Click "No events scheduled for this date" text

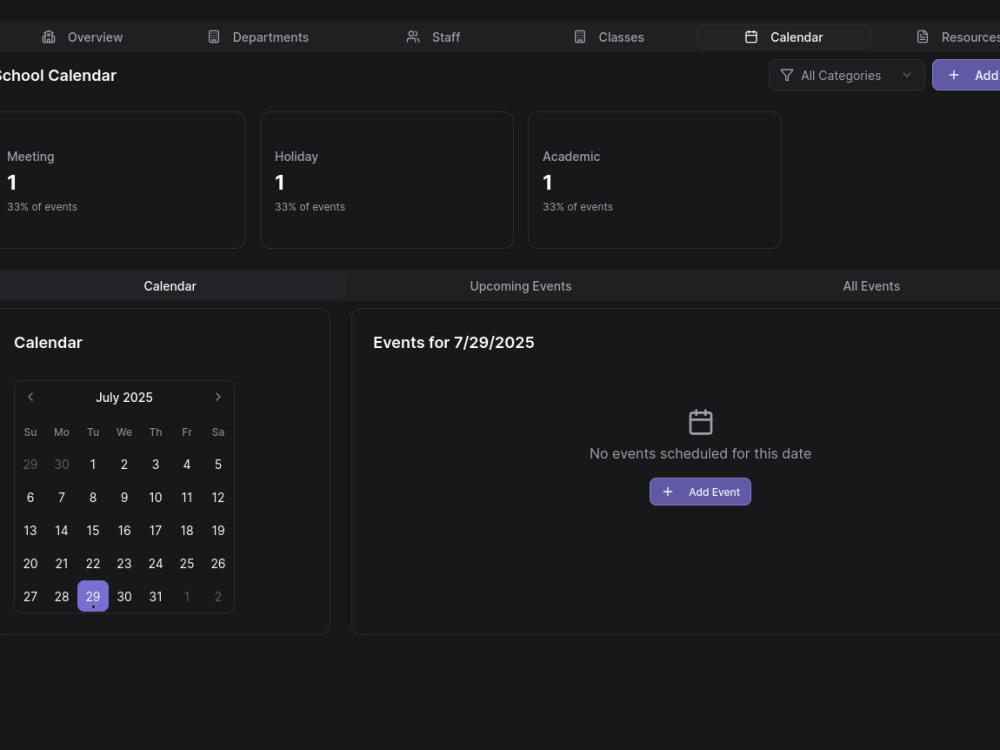[700, 453]
